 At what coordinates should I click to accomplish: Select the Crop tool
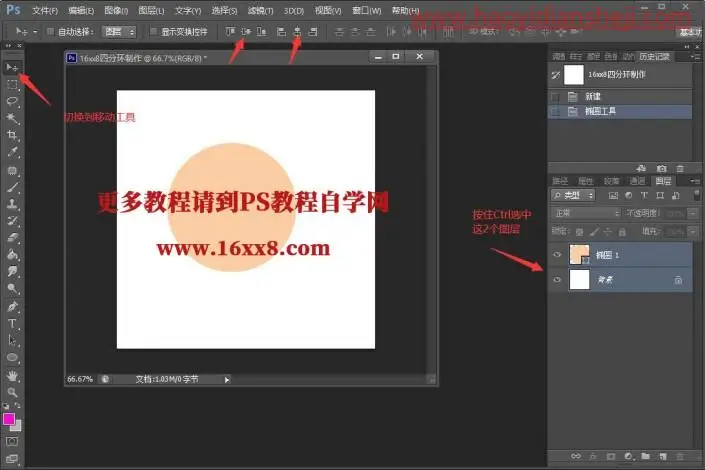point(12,135)
